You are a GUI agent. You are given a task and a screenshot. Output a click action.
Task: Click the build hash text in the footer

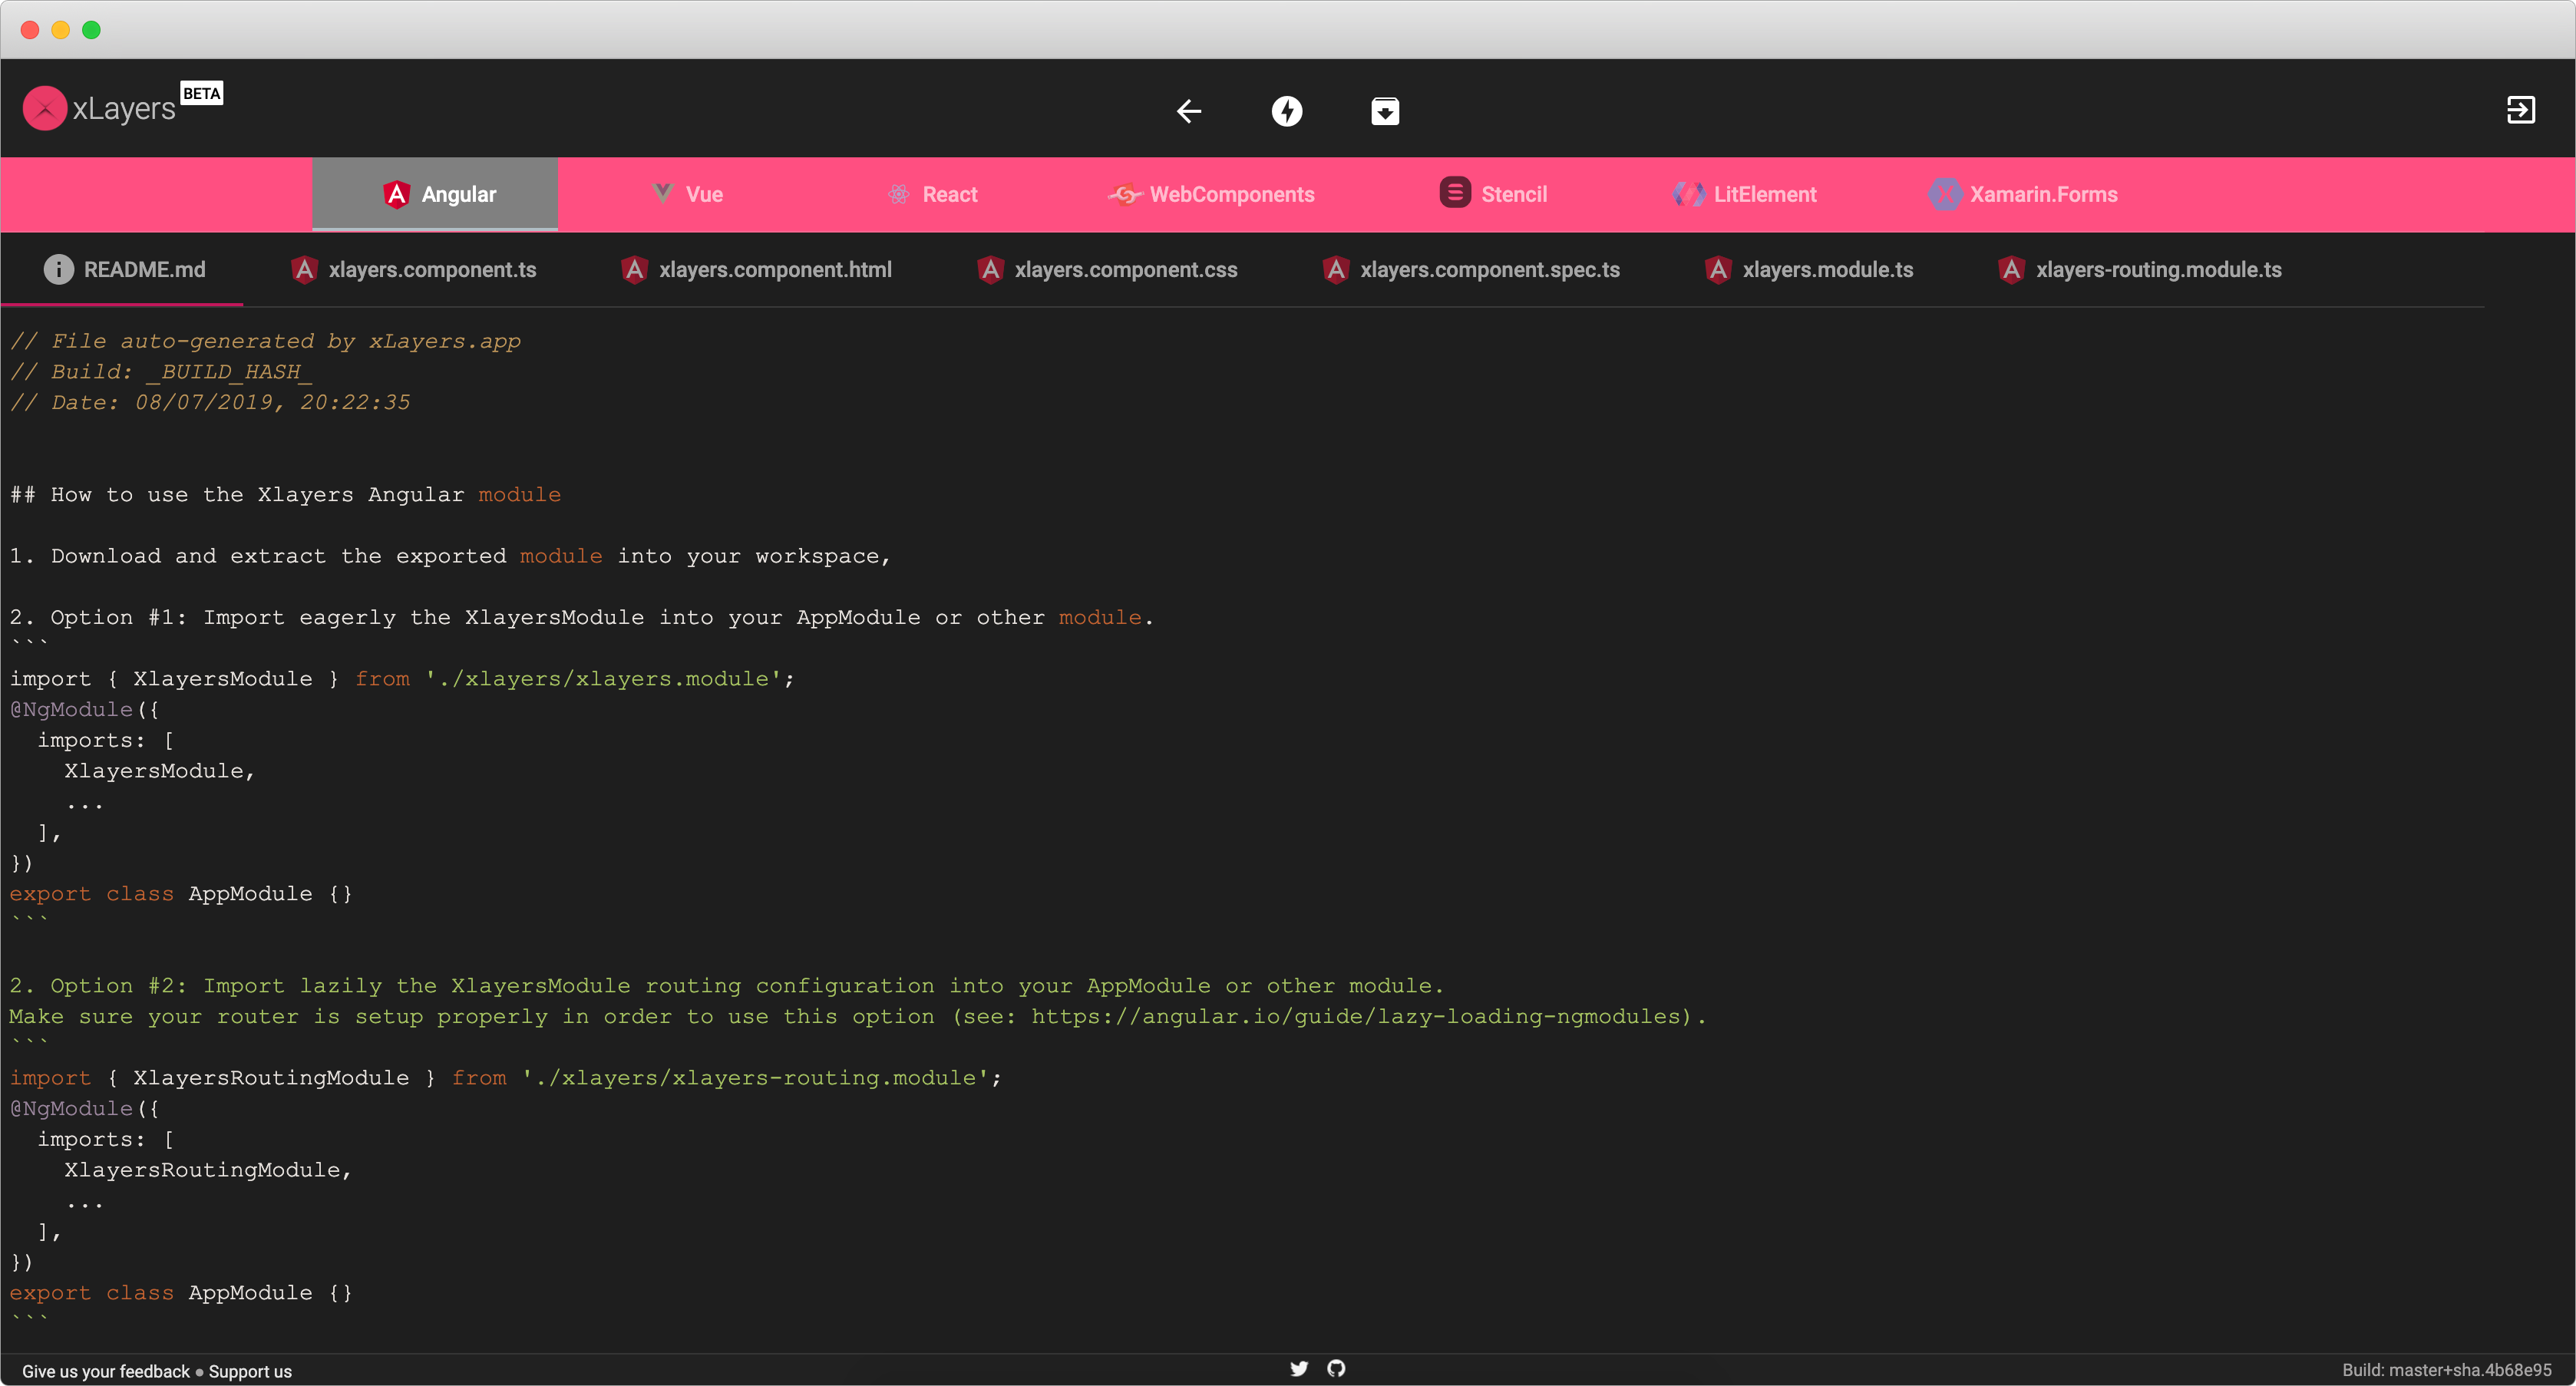[2446, 1370]
